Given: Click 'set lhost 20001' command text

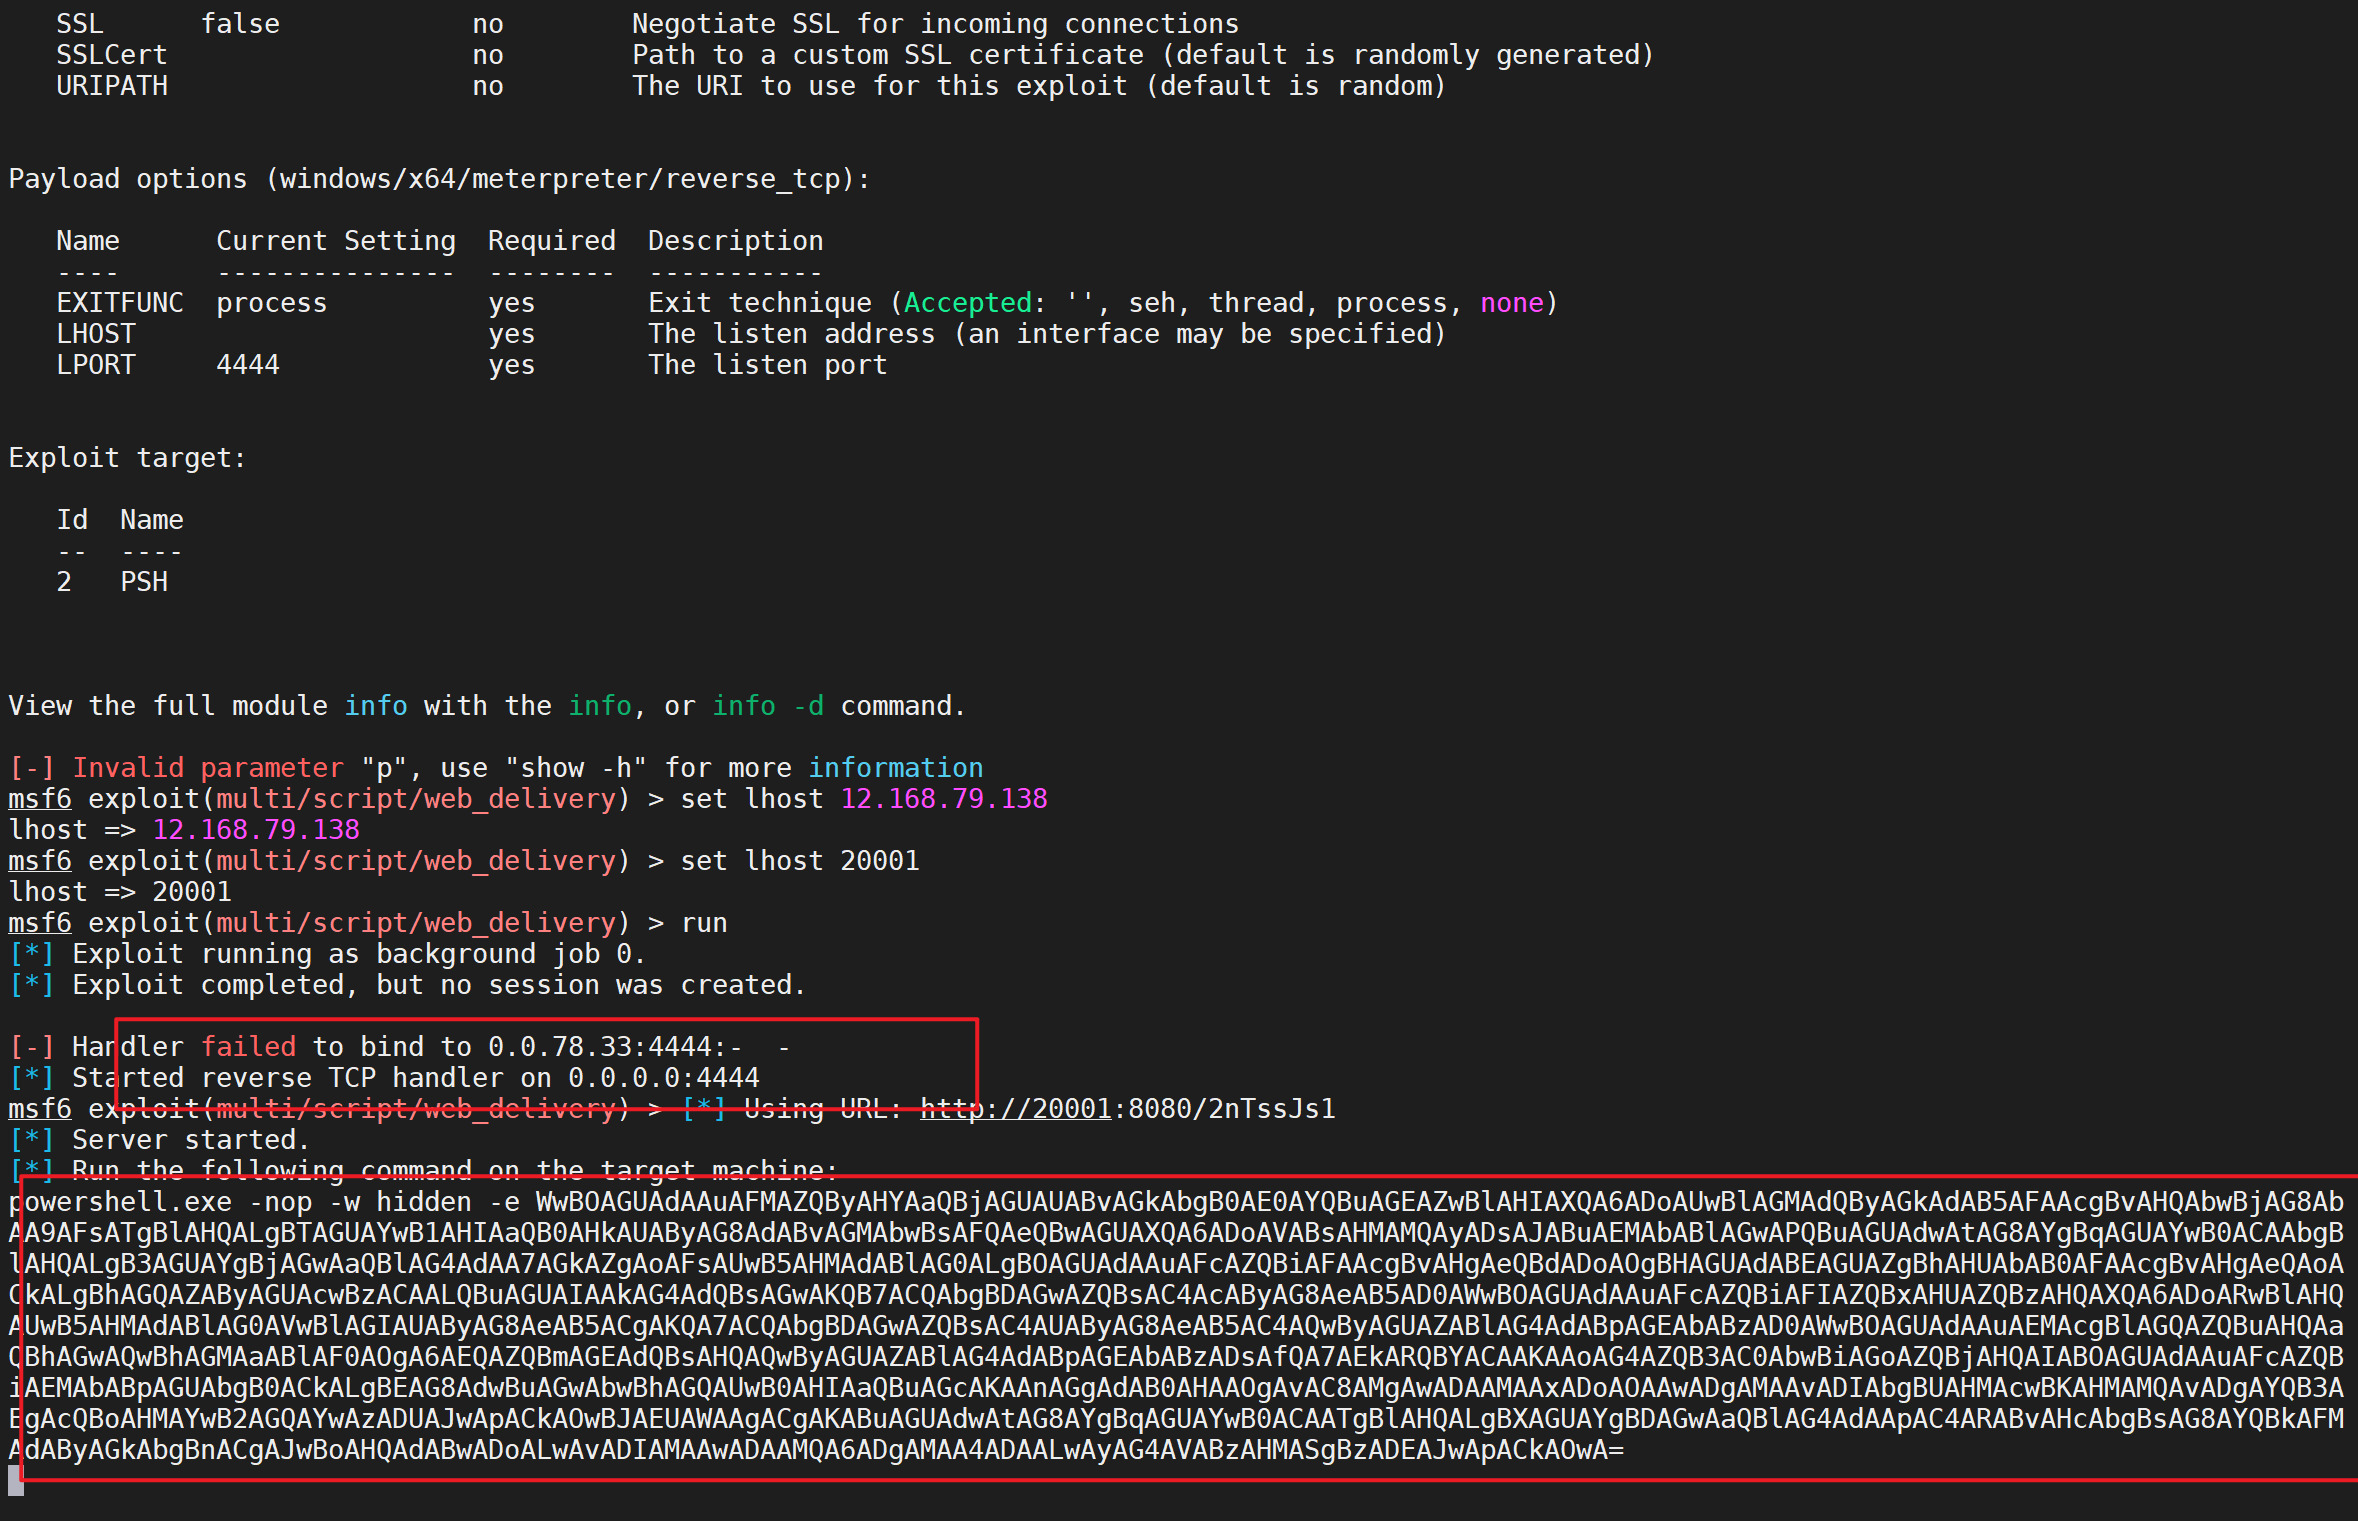Looking at the screenshot, I should pyautogui.click(x=799, y=861).
